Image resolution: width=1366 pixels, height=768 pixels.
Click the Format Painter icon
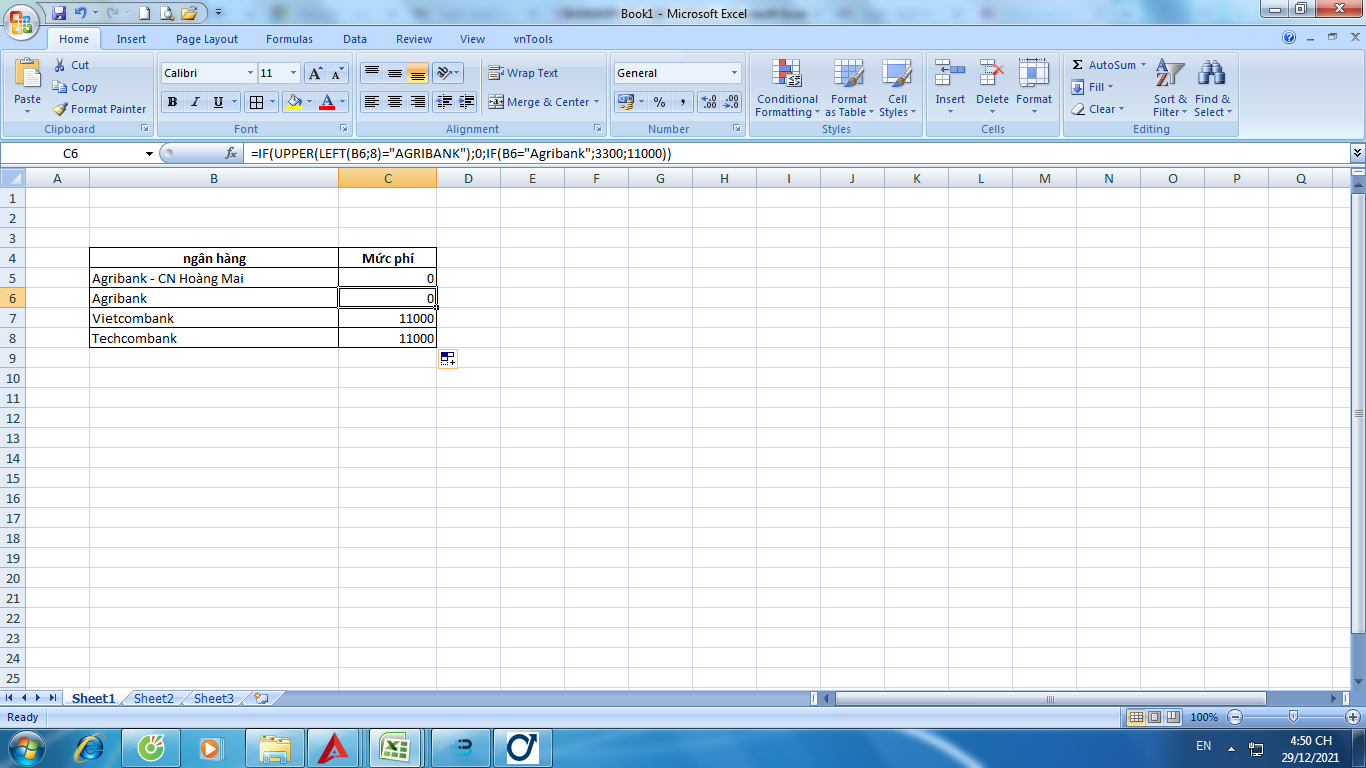tap(61, 109)
